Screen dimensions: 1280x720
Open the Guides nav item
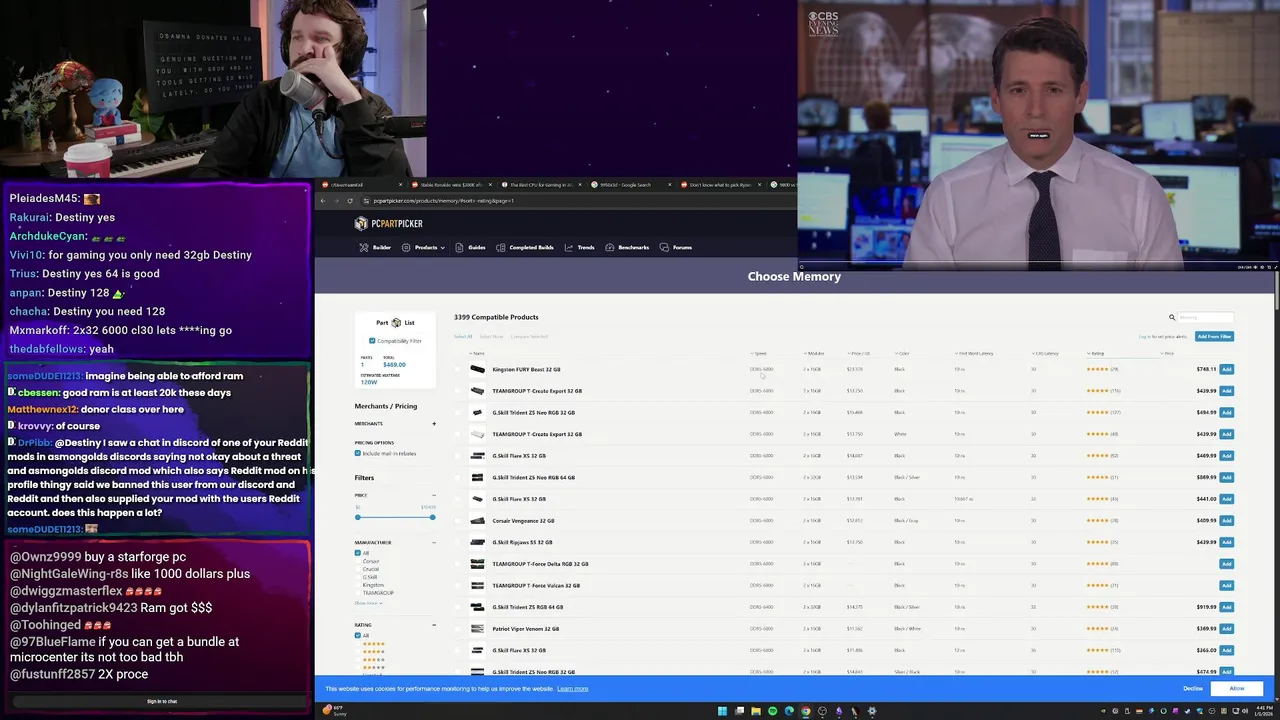471,248
